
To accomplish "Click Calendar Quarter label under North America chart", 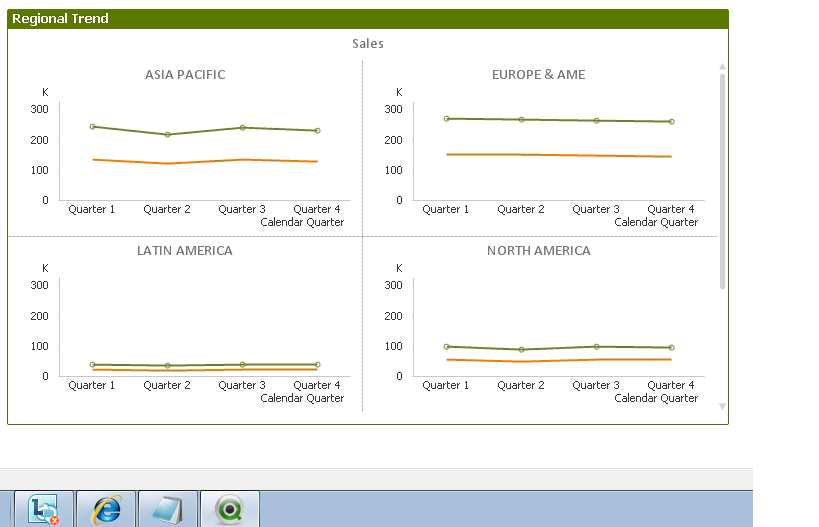I will (x=656, y=399).
